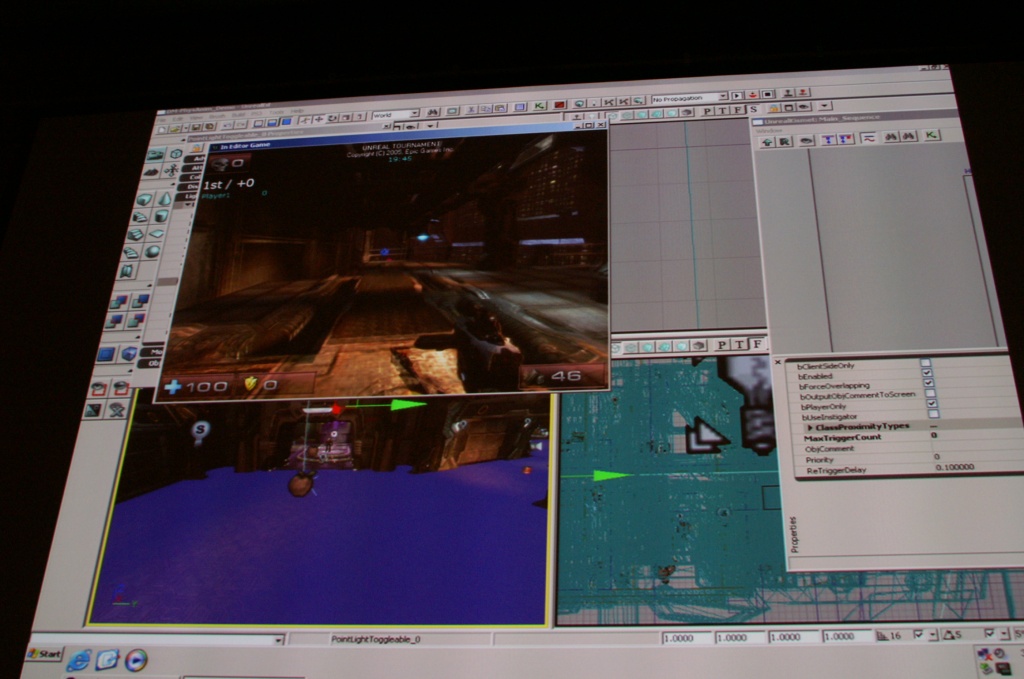Click the linear staircase brush icon

[x=136, y=234]
